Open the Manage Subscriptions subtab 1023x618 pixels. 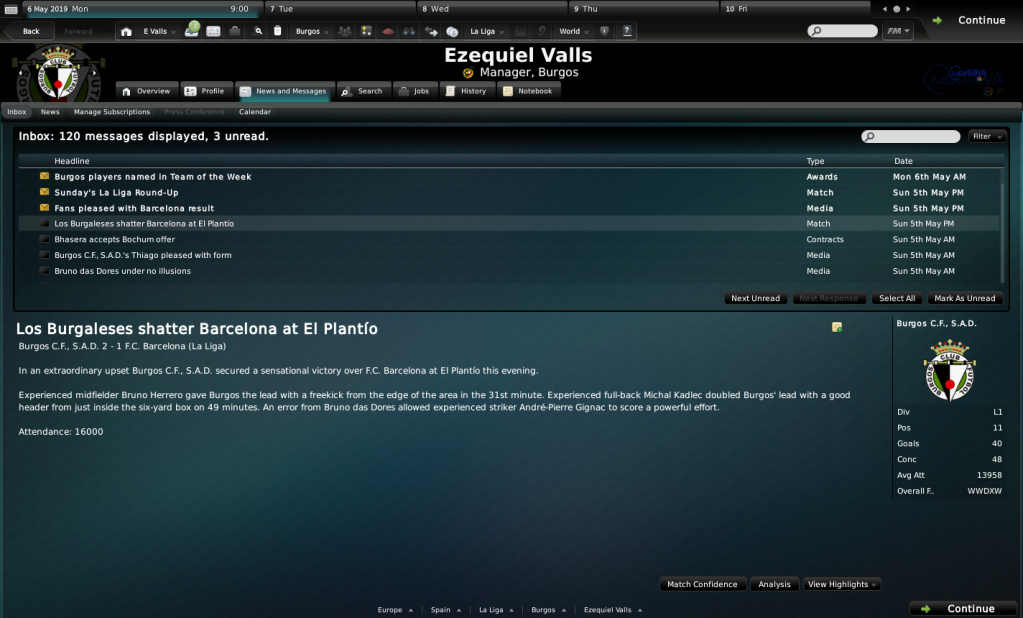point(112,112)
